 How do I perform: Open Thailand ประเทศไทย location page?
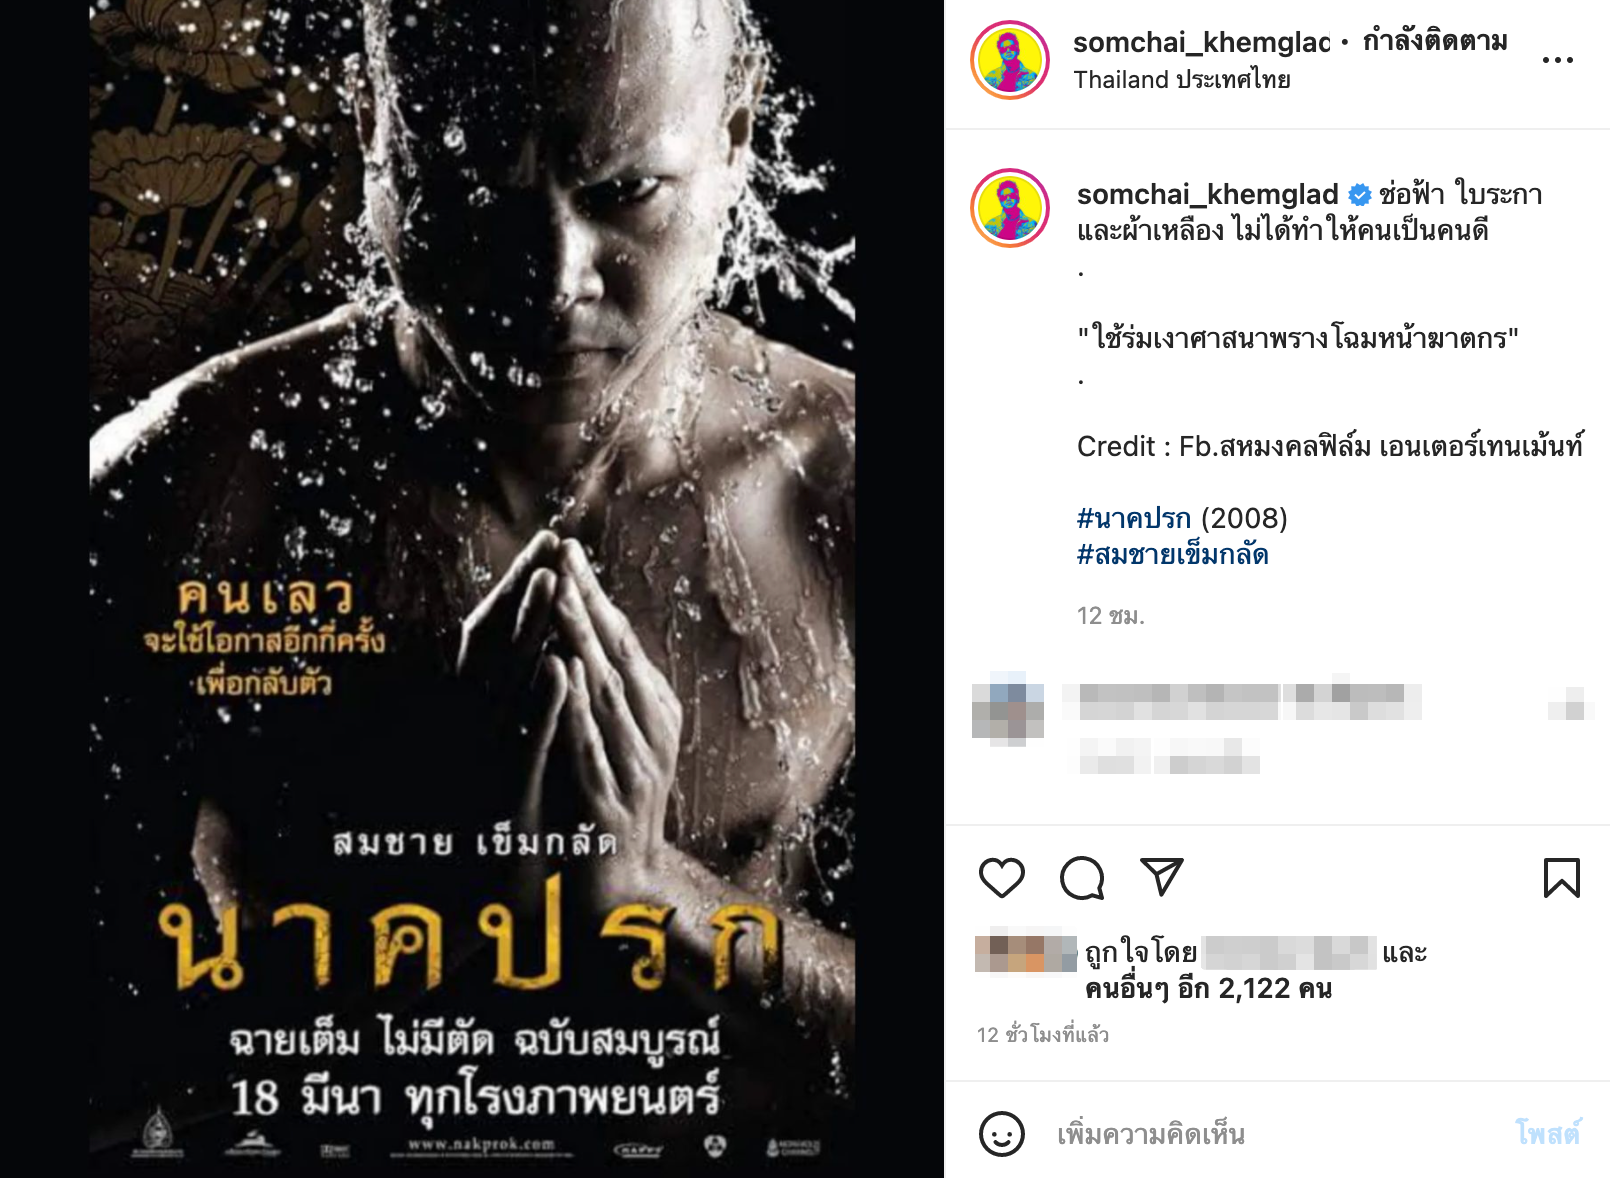point(1182,80)
